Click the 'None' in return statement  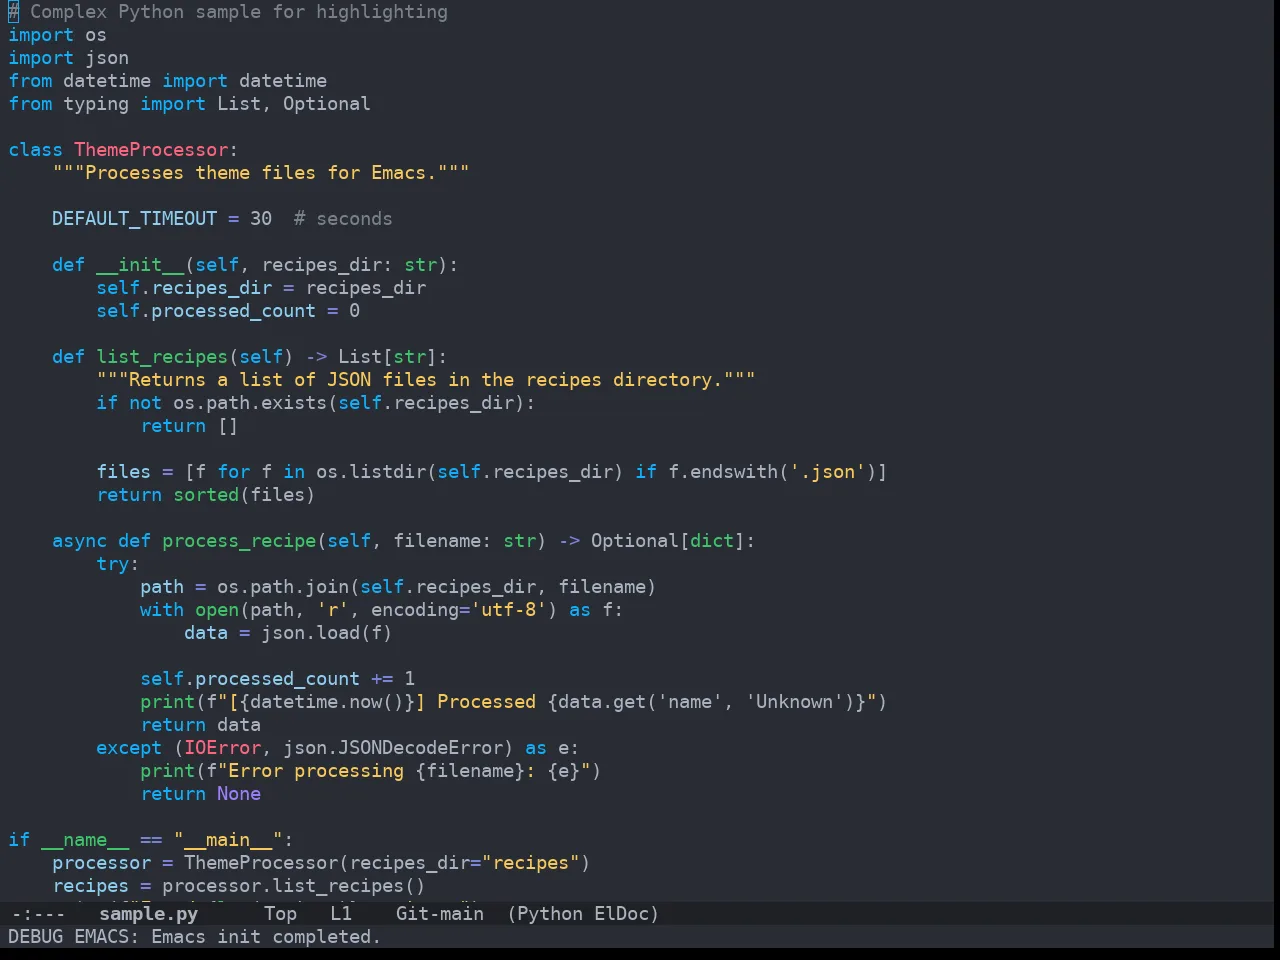click(x=239, y=794)
